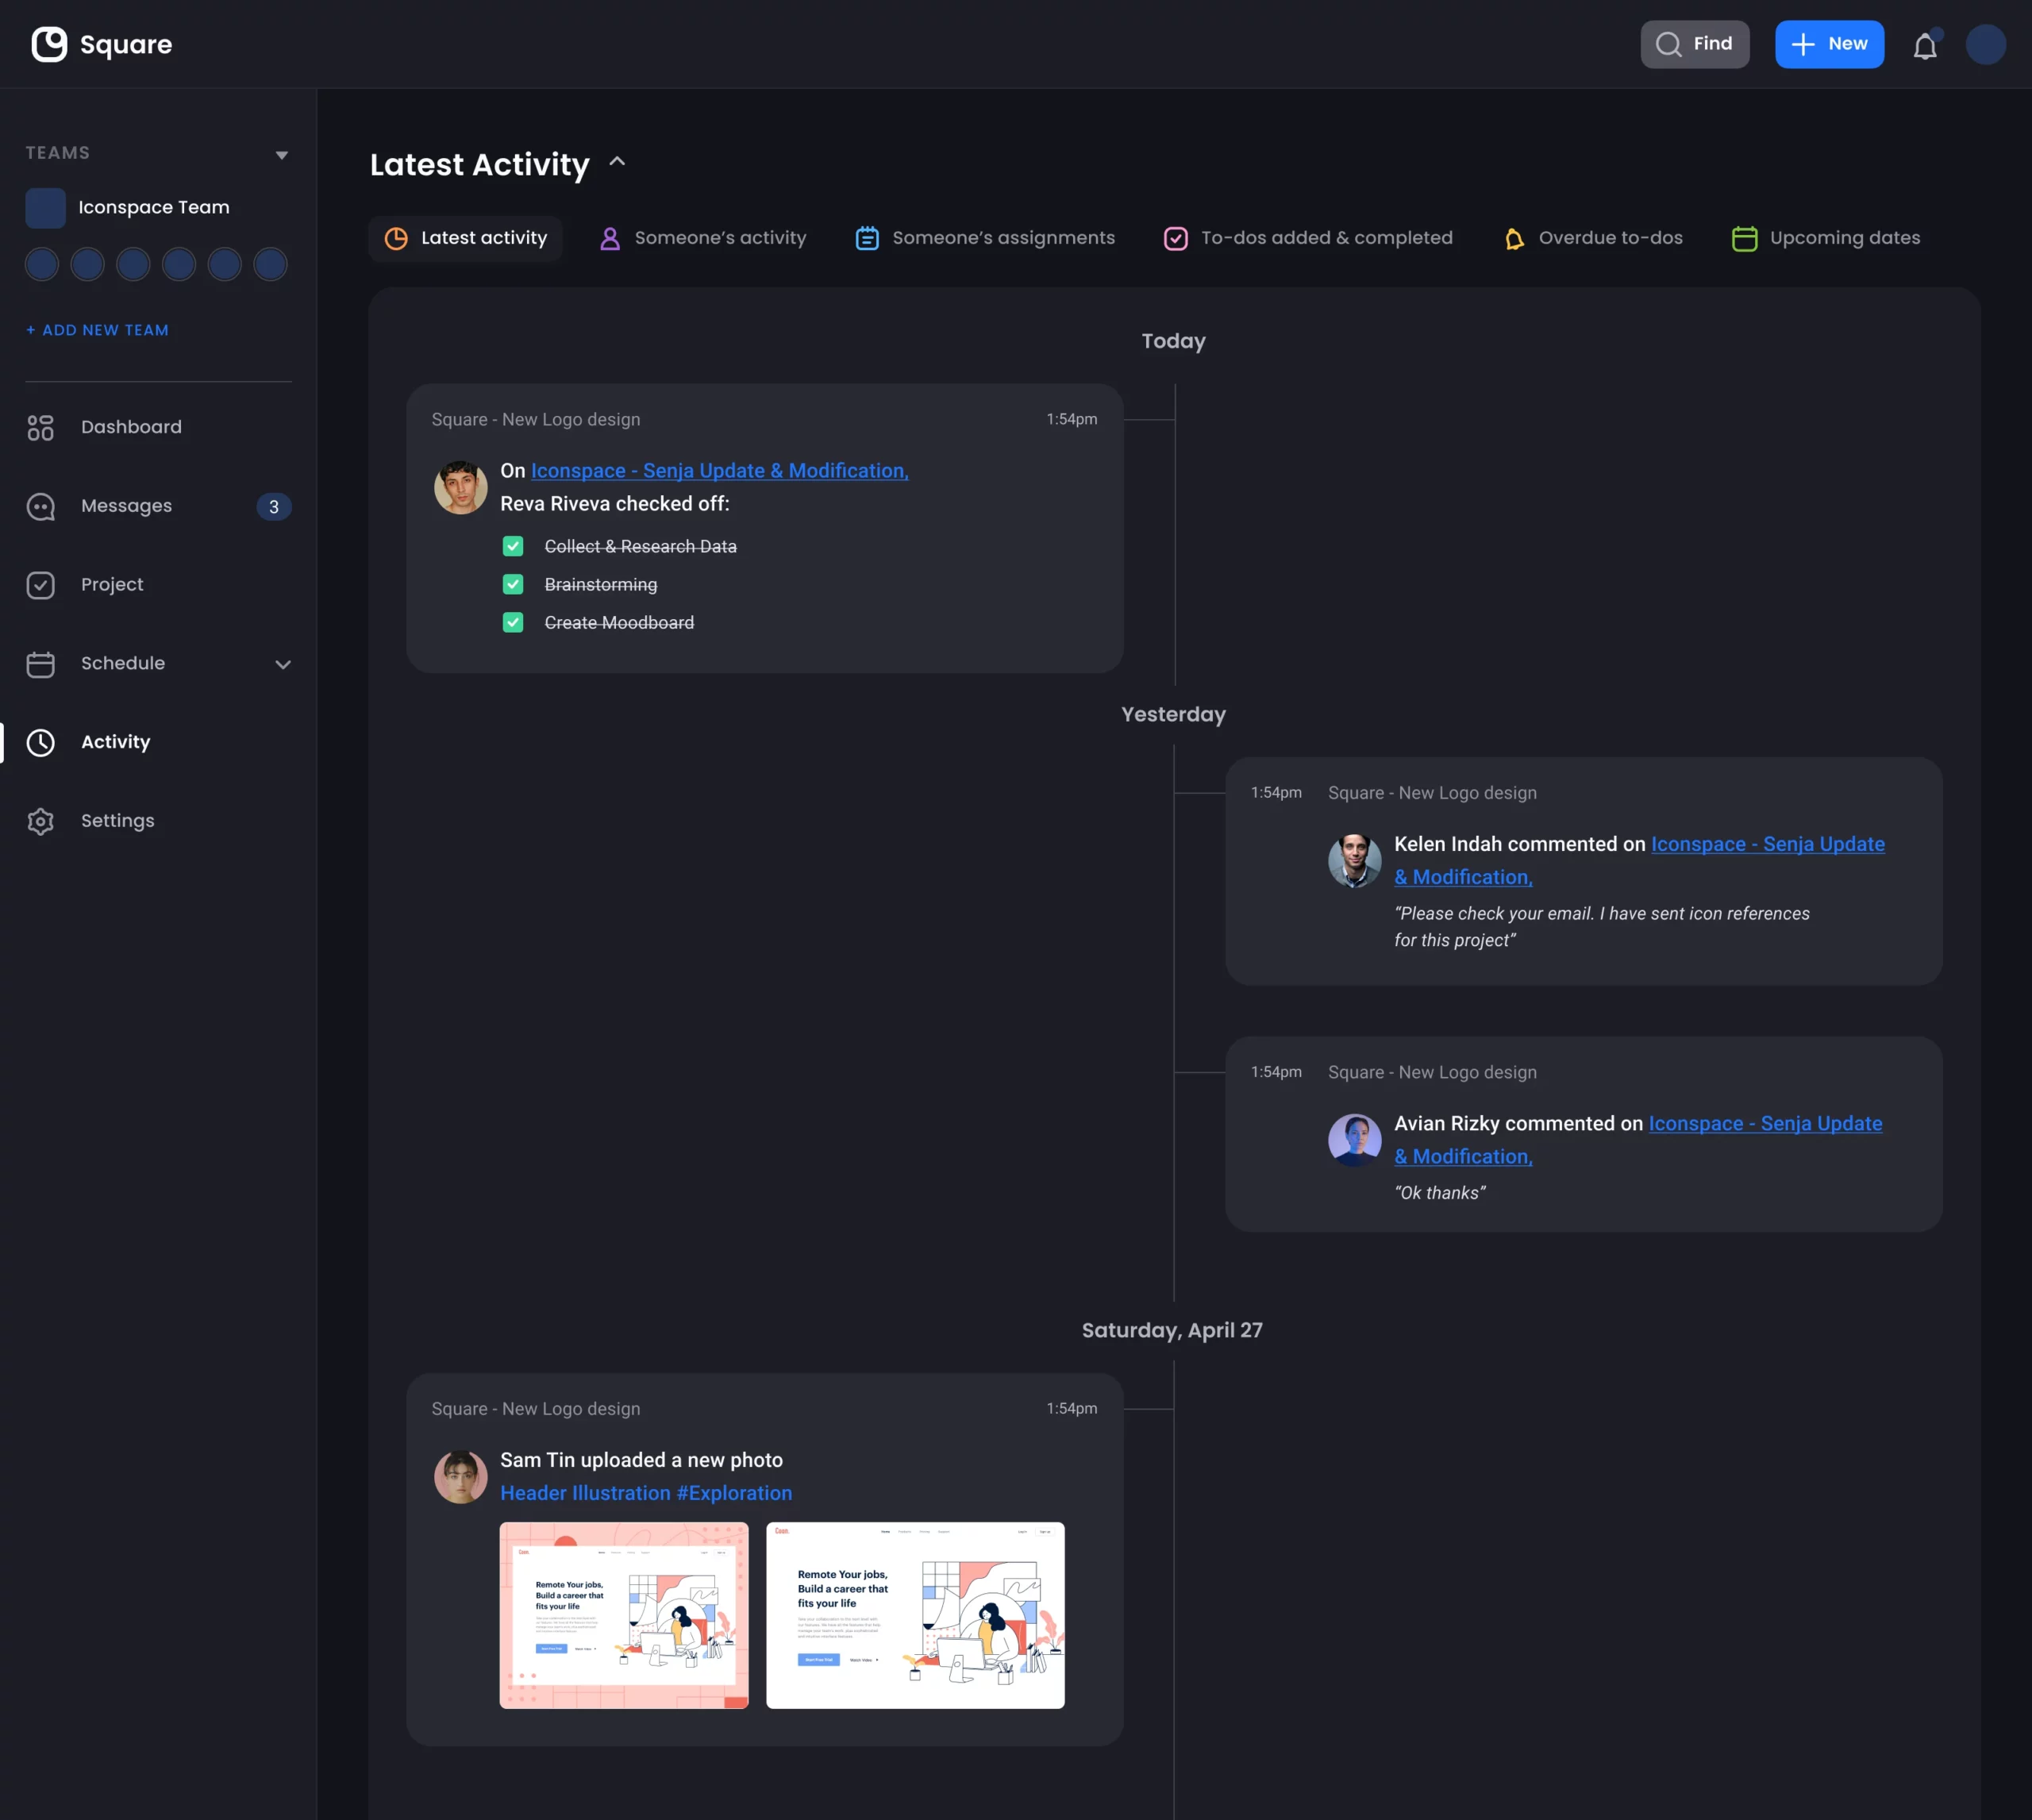Click the Square logo icon
The width and height of the screenshot is (2032, 1820).
49,44
